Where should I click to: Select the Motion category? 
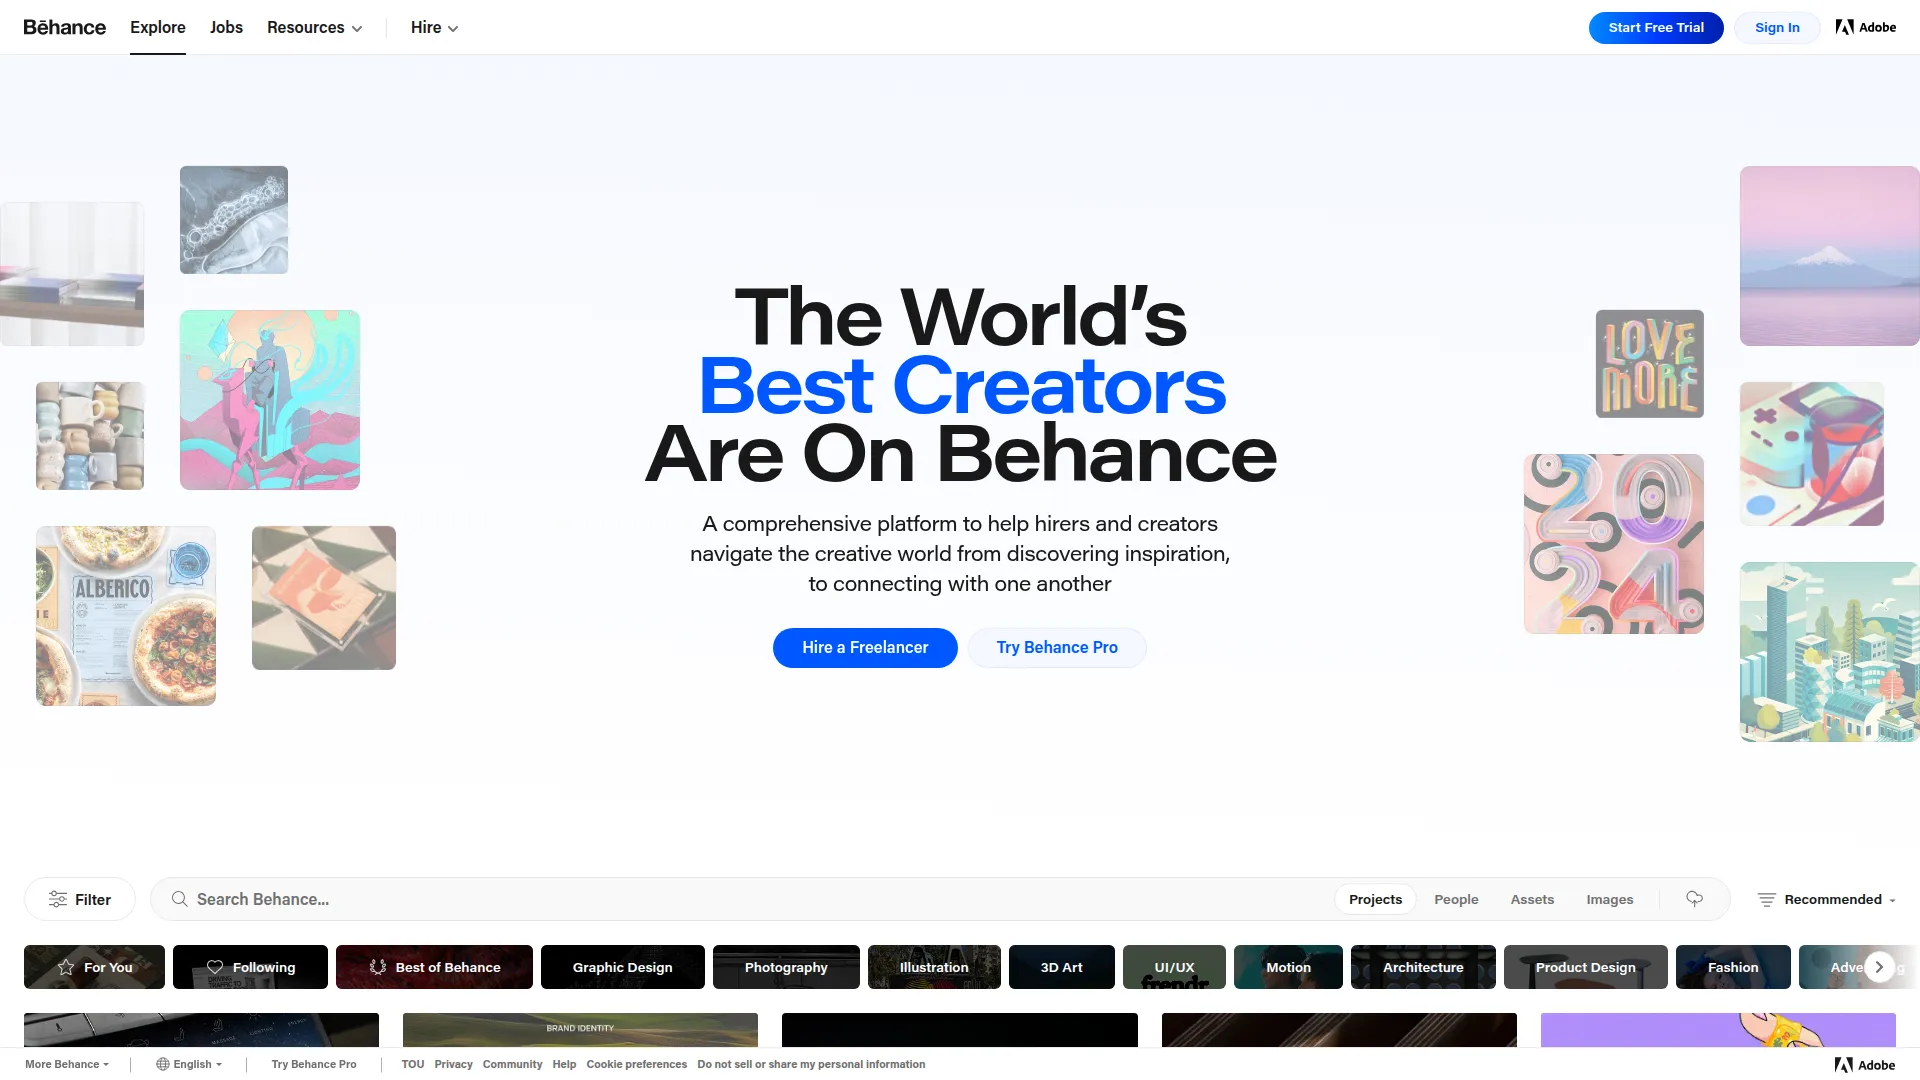point(1288,967)
